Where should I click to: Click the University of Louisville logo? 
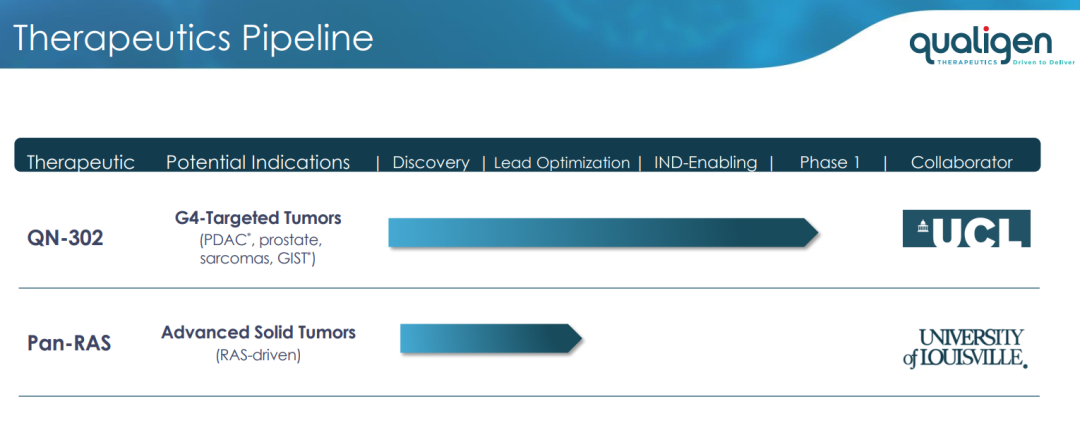point(966,348)
